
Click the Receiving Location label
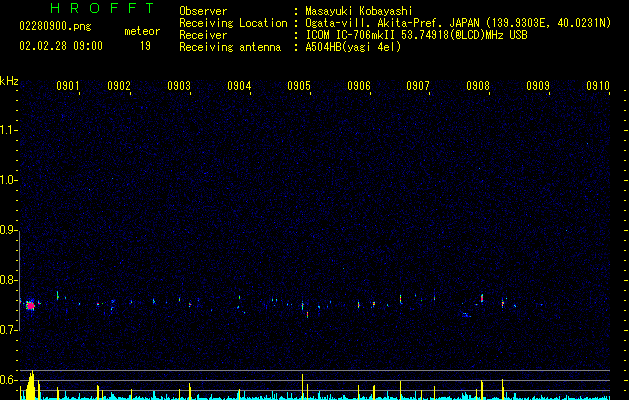click(233, 23)
